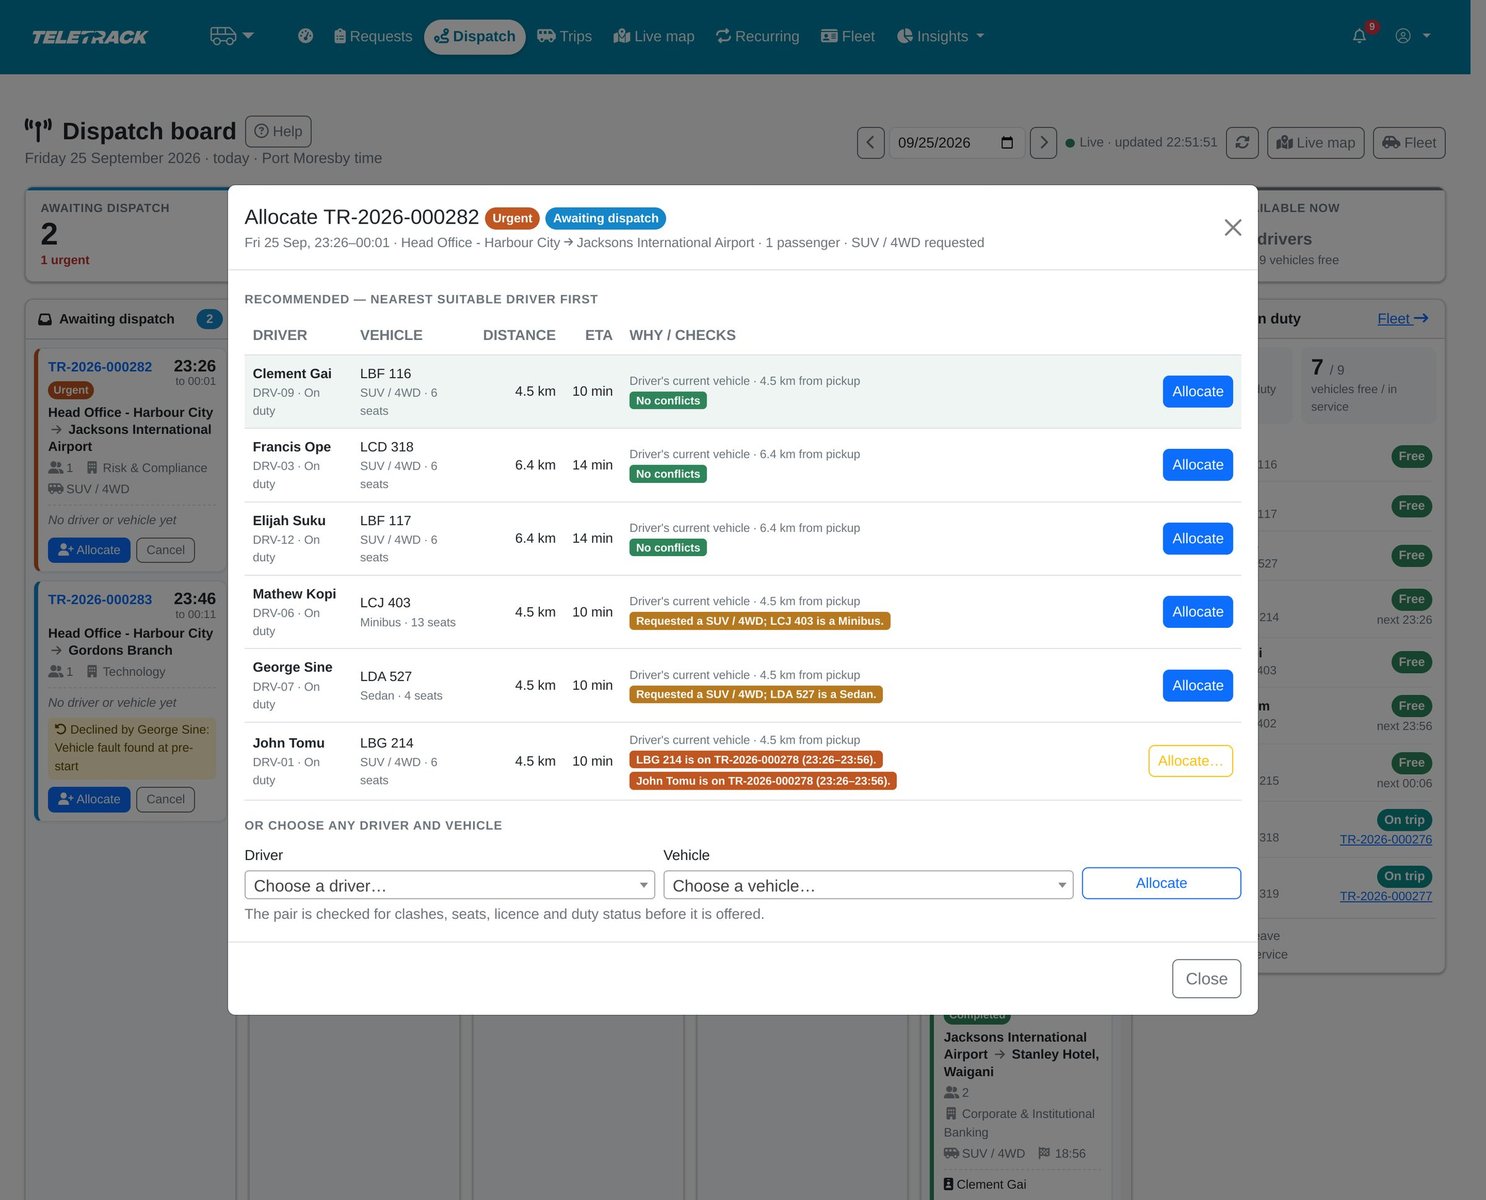Click the Urgent badge in dialog title
Viewport: 1486px width, 1200px height.
(x=512, y=218)
